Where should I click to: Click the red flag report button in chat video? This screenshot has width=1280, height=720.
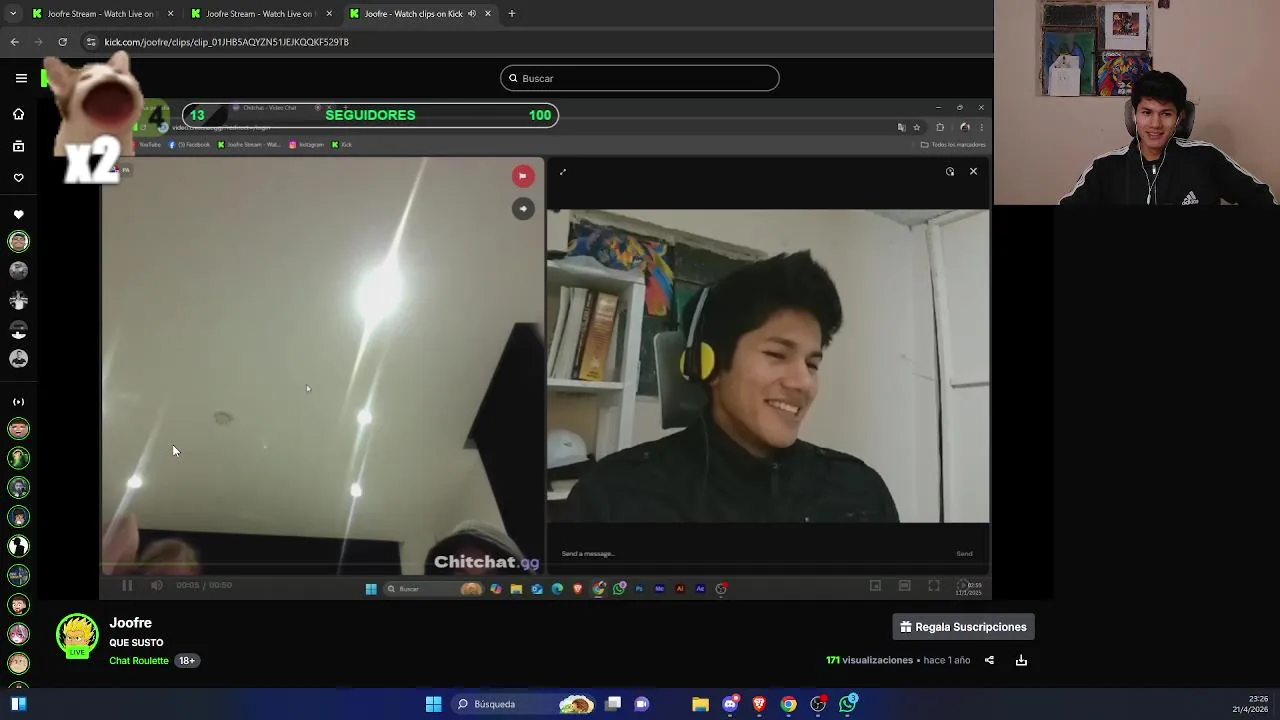[x=522, y=176]
